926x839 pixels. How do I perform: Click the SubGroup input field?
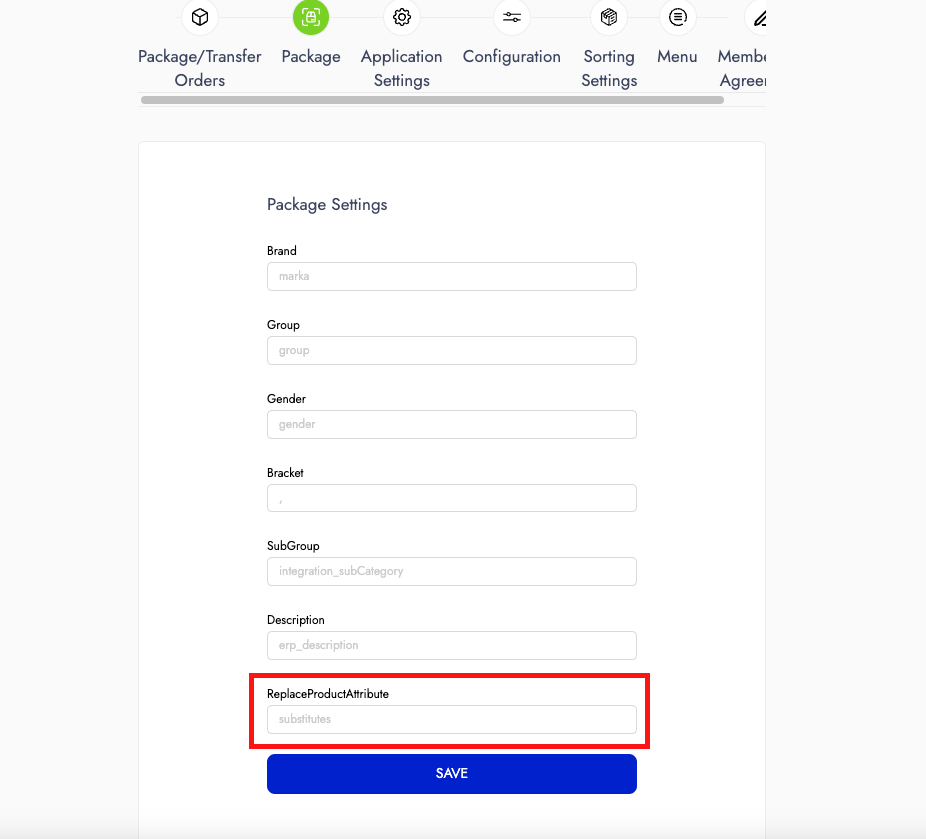click(452, 572)
